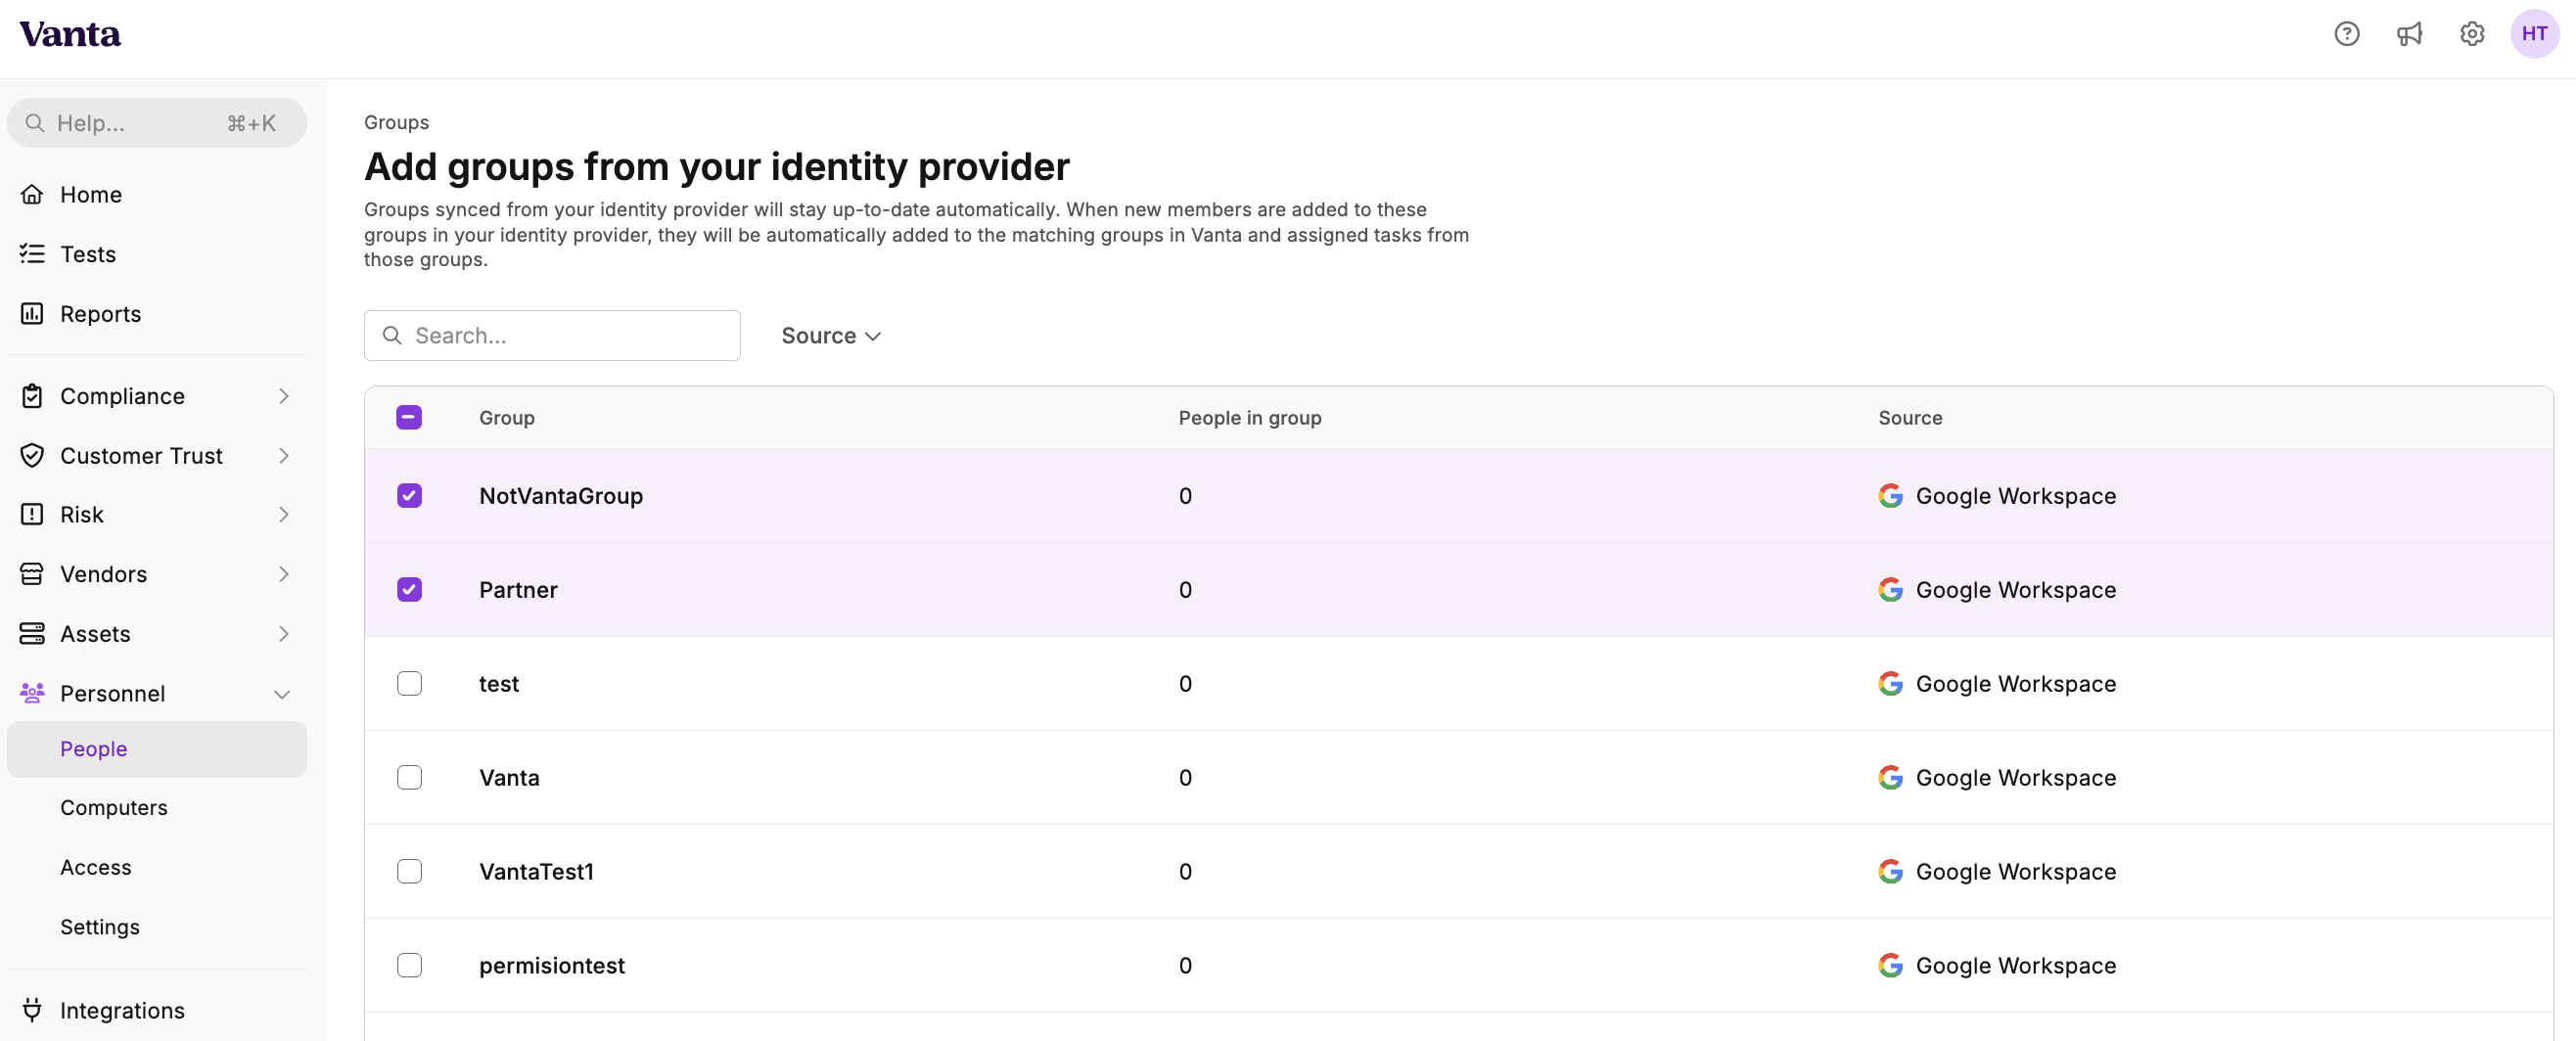2576x1041 pixels.
Task: Click the Home house icon
Action: coord(32,194)
